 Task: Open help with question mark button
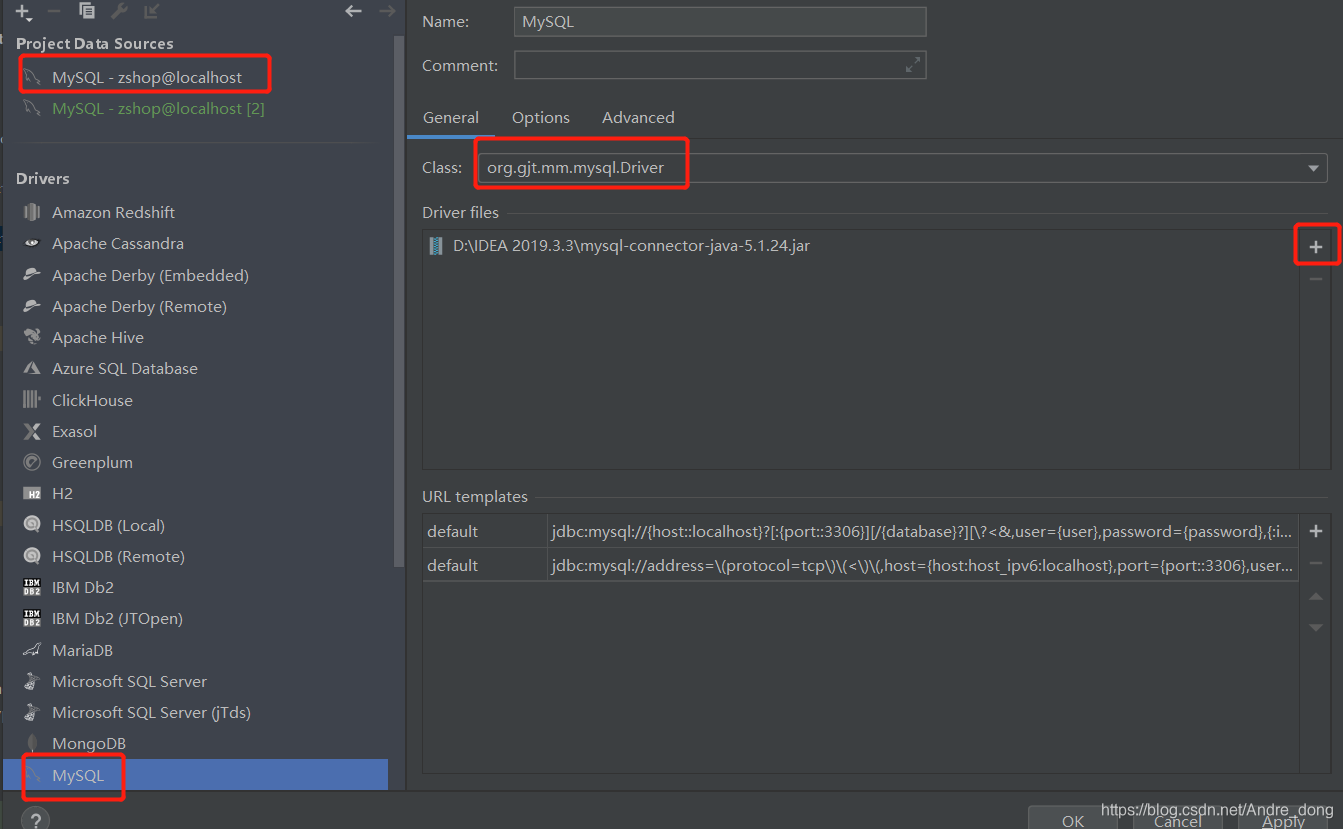click(x=35, y=821)
